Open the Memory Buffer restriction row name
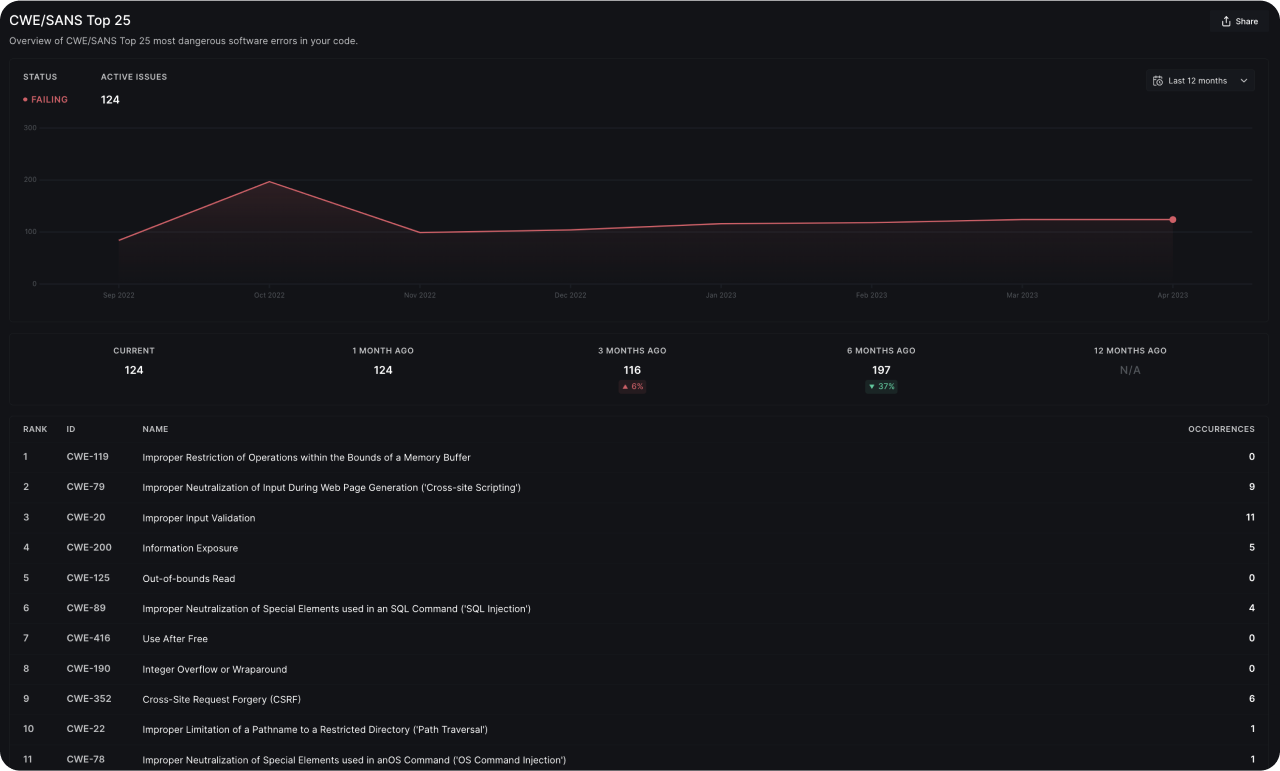 [x=306, y=457]
